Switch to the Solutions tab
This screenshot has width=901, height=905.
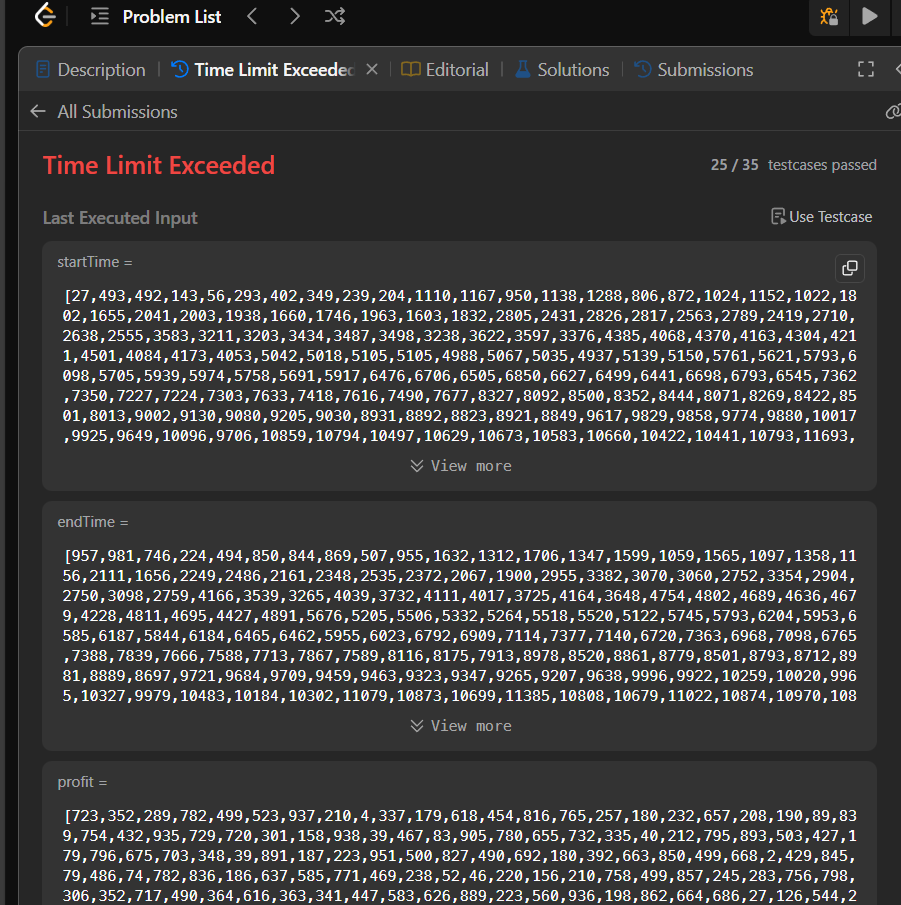point(562,70)
